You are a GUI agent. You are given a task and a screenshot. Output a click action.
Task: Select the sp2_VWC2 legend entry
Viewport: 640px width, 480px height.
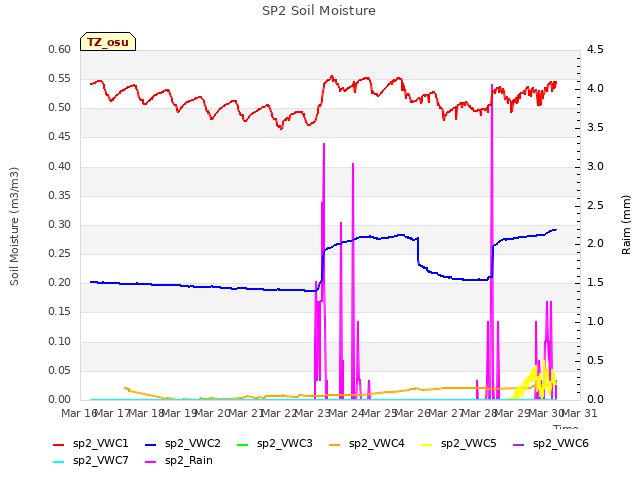tap(183, 444)
